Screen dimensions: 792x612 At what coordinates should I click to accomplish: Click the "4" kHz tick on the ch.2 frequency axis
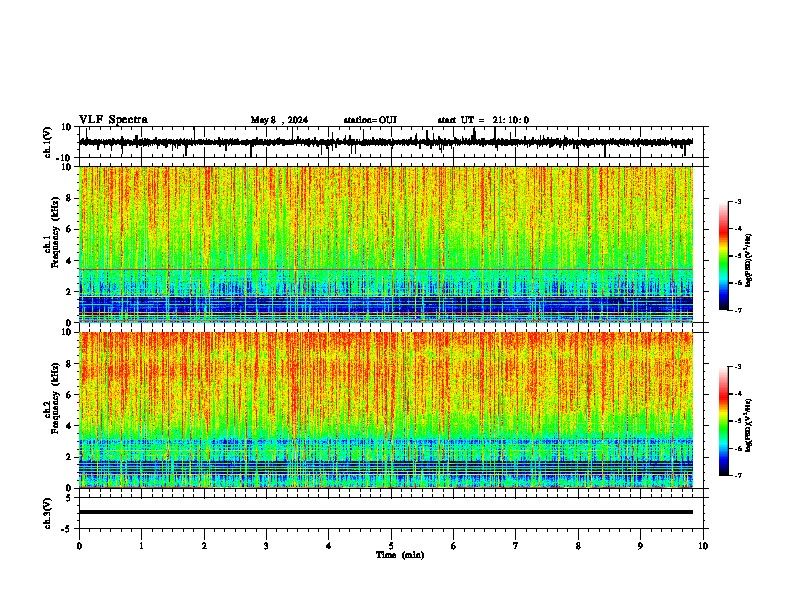[69, 426]
